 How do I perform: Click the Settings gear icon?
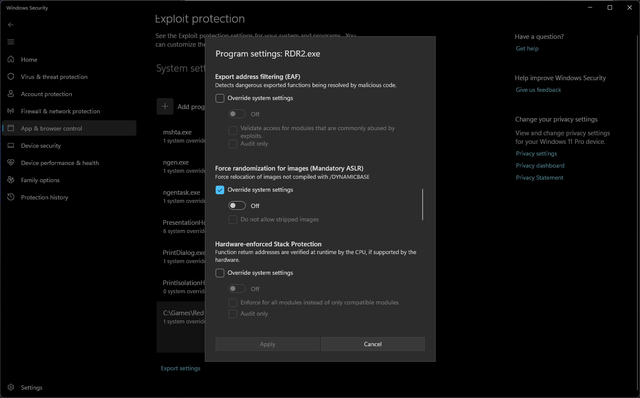click(11, 387)
